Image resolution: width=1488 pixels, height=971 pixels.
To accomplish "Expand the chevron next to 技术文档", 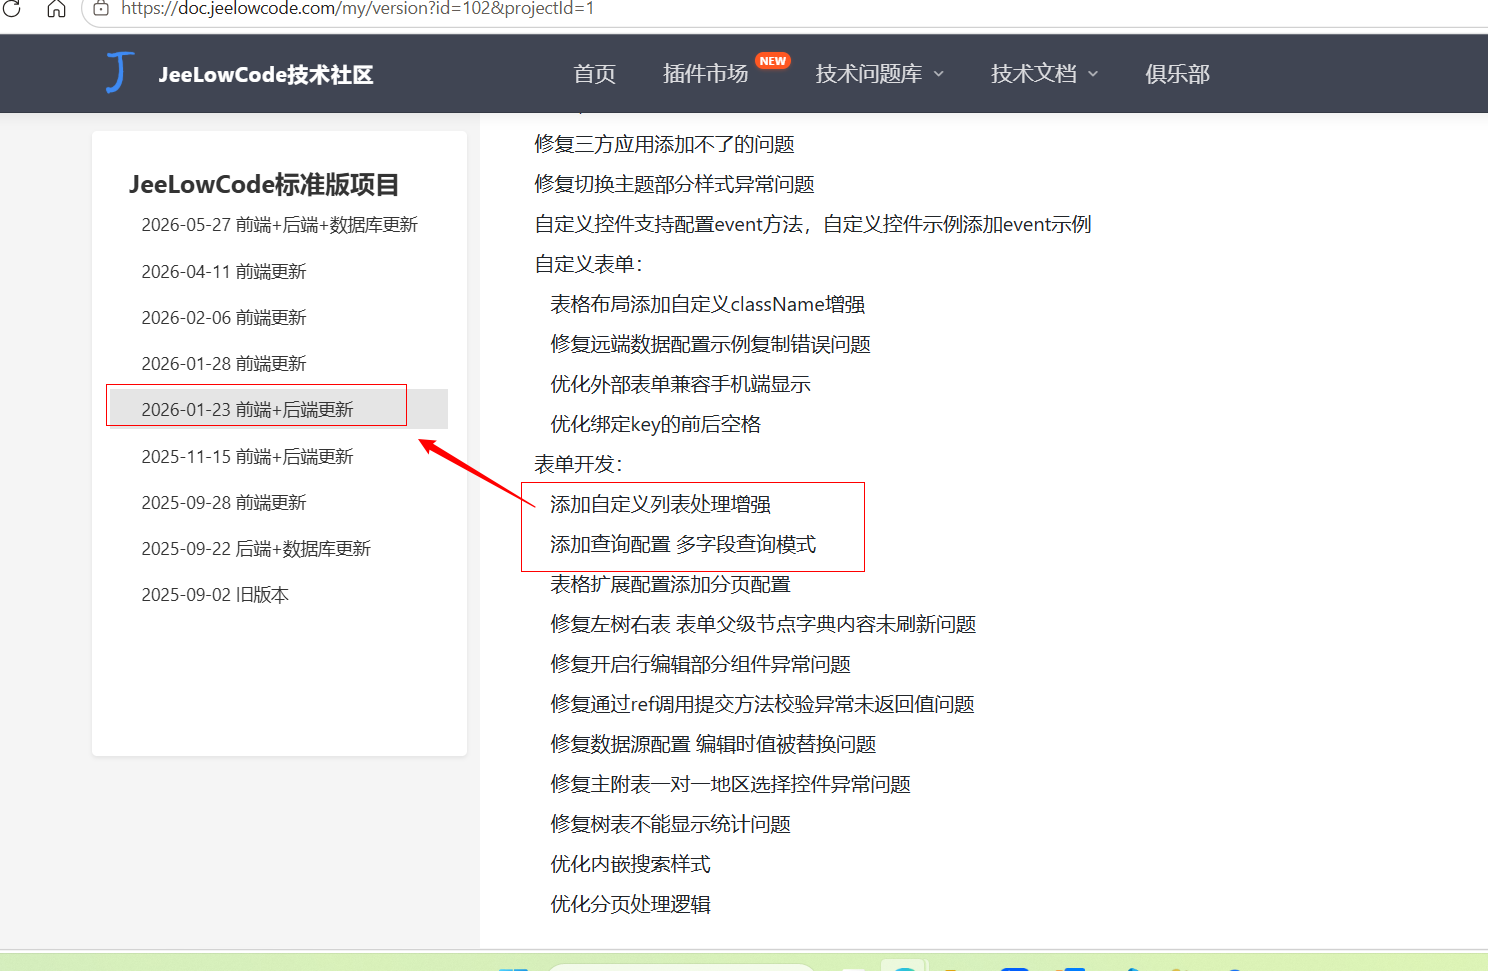I will point(1092,74).
